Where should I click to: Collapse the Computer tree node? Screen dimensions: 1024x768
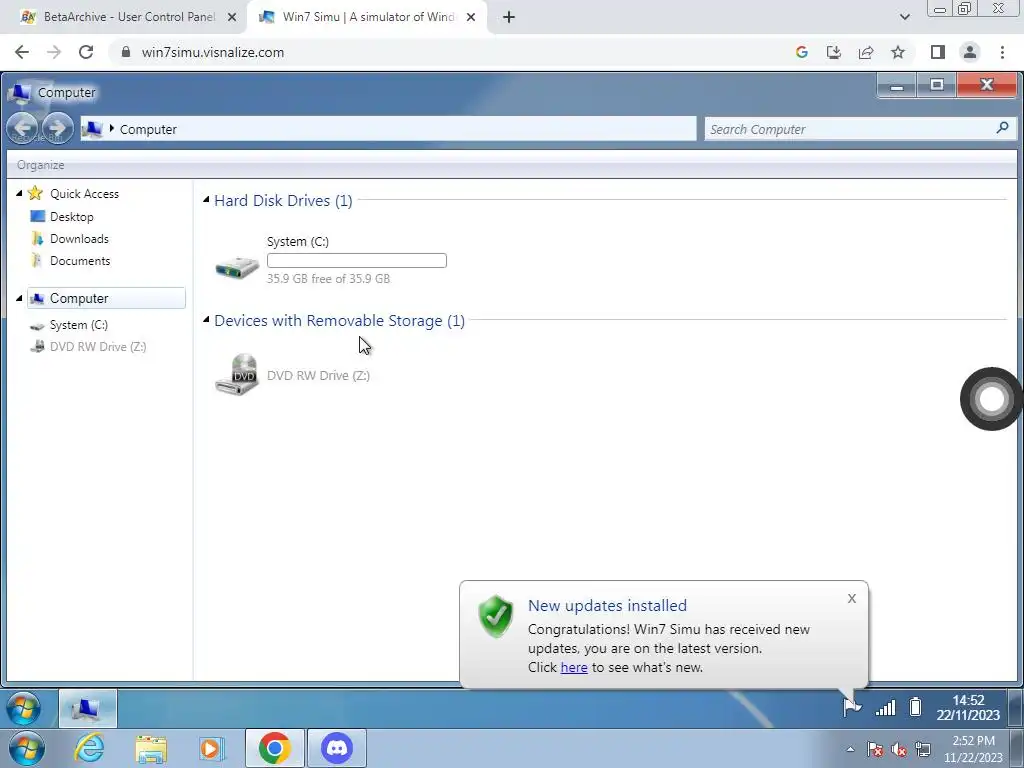click(19, 298)
